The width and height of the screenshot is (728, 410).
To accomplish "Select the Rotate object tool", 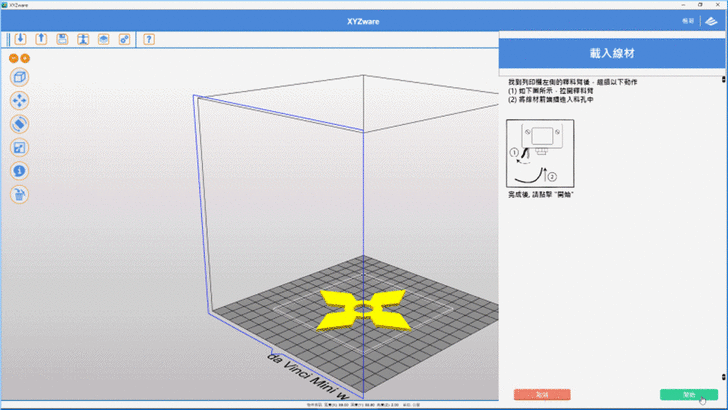I will (19, 124).
